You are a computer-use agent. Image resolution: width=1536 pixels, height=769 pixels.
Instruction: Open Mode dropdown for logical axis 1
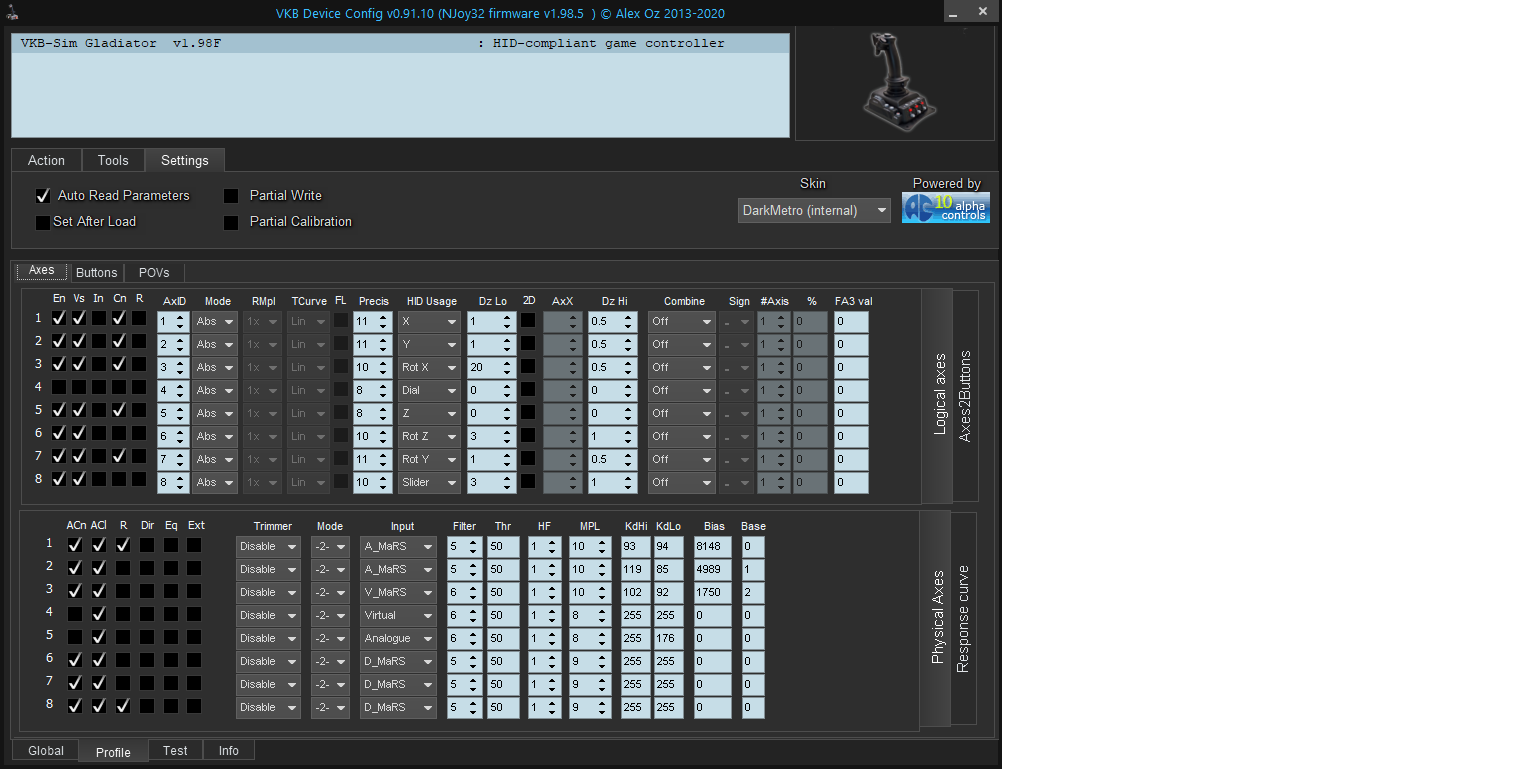[x=214, y=322]
